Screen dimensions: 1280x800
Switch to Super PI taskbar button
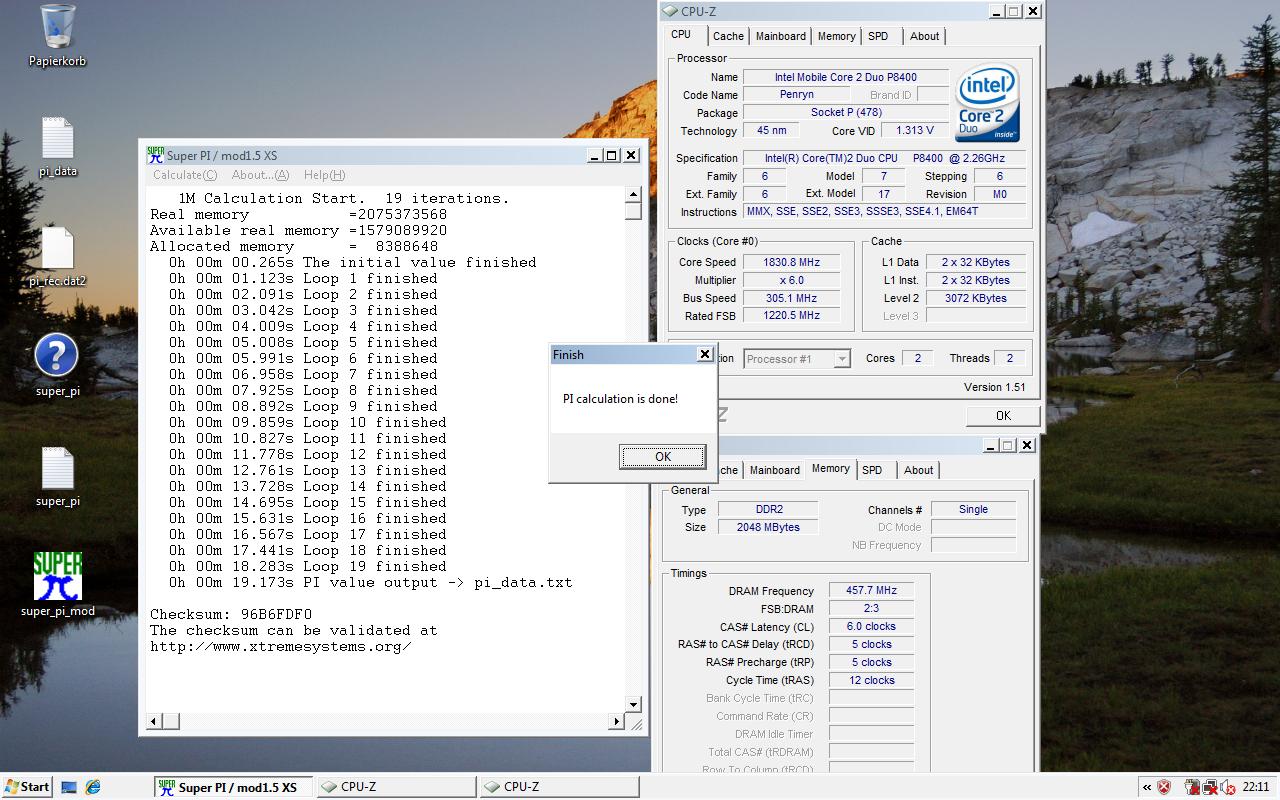coord(234,787)
